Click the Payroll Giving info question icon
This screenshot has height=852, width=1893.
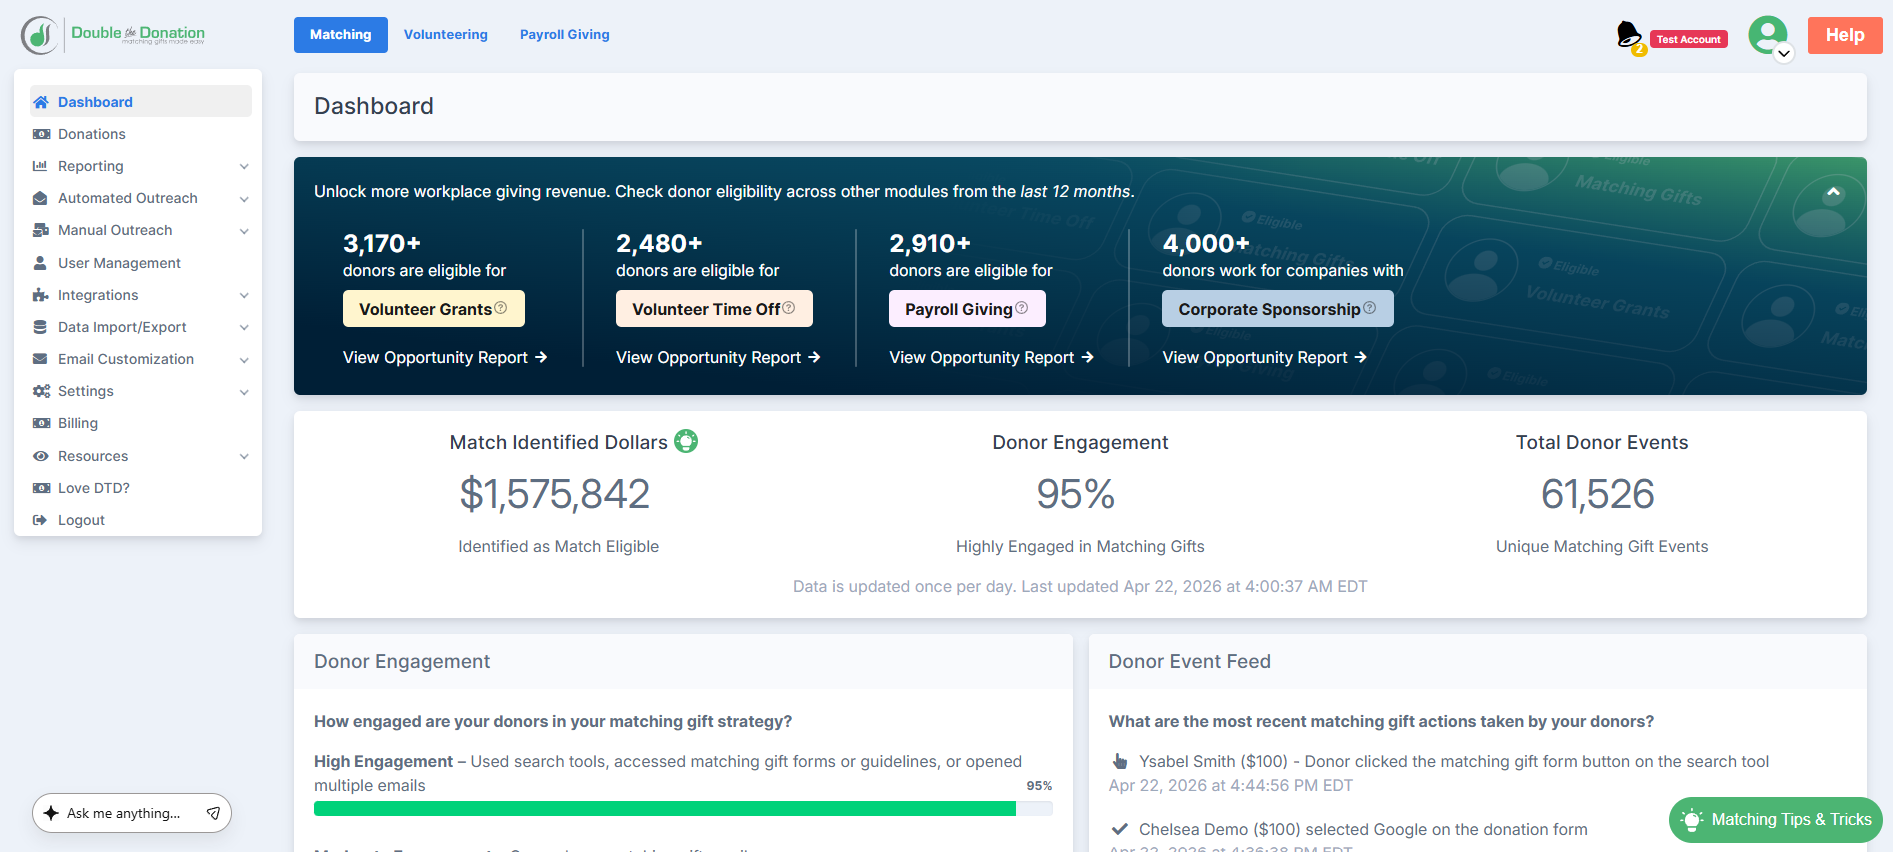coord(1021,308)
